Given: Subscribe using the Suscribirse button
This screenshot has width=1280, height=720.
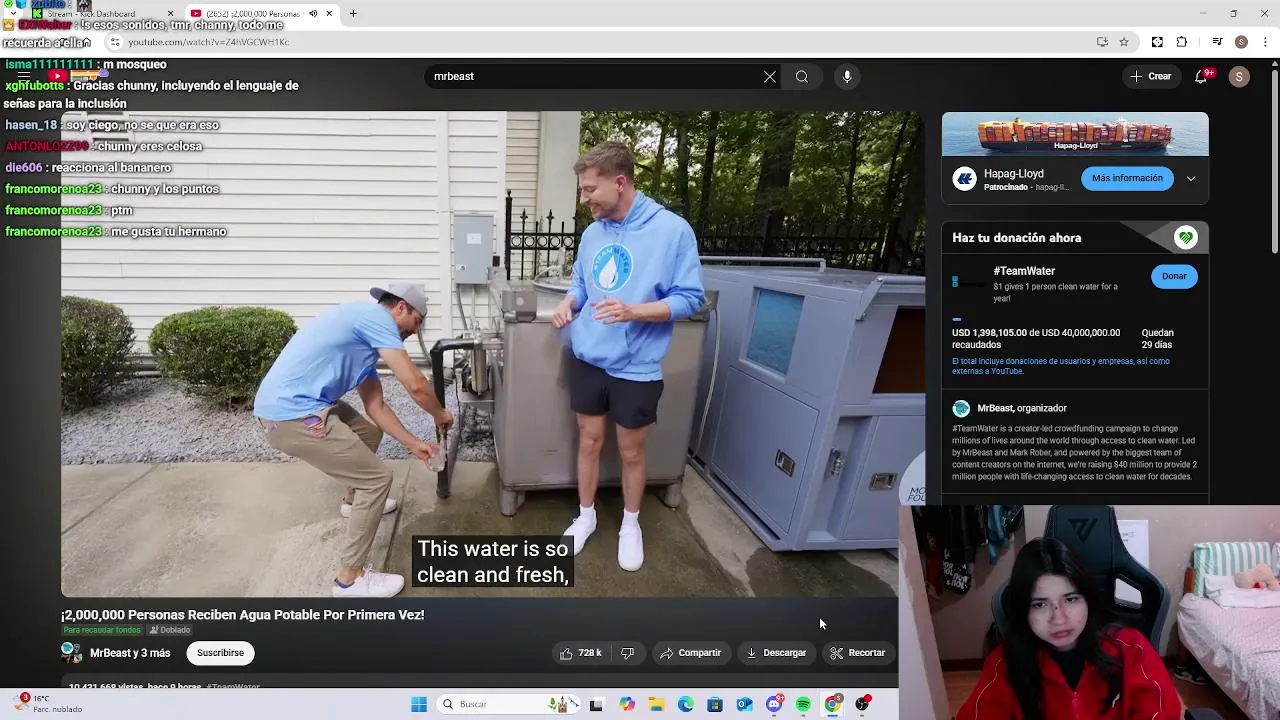Looking at the screenshot, I should click(x=220, y=653).
